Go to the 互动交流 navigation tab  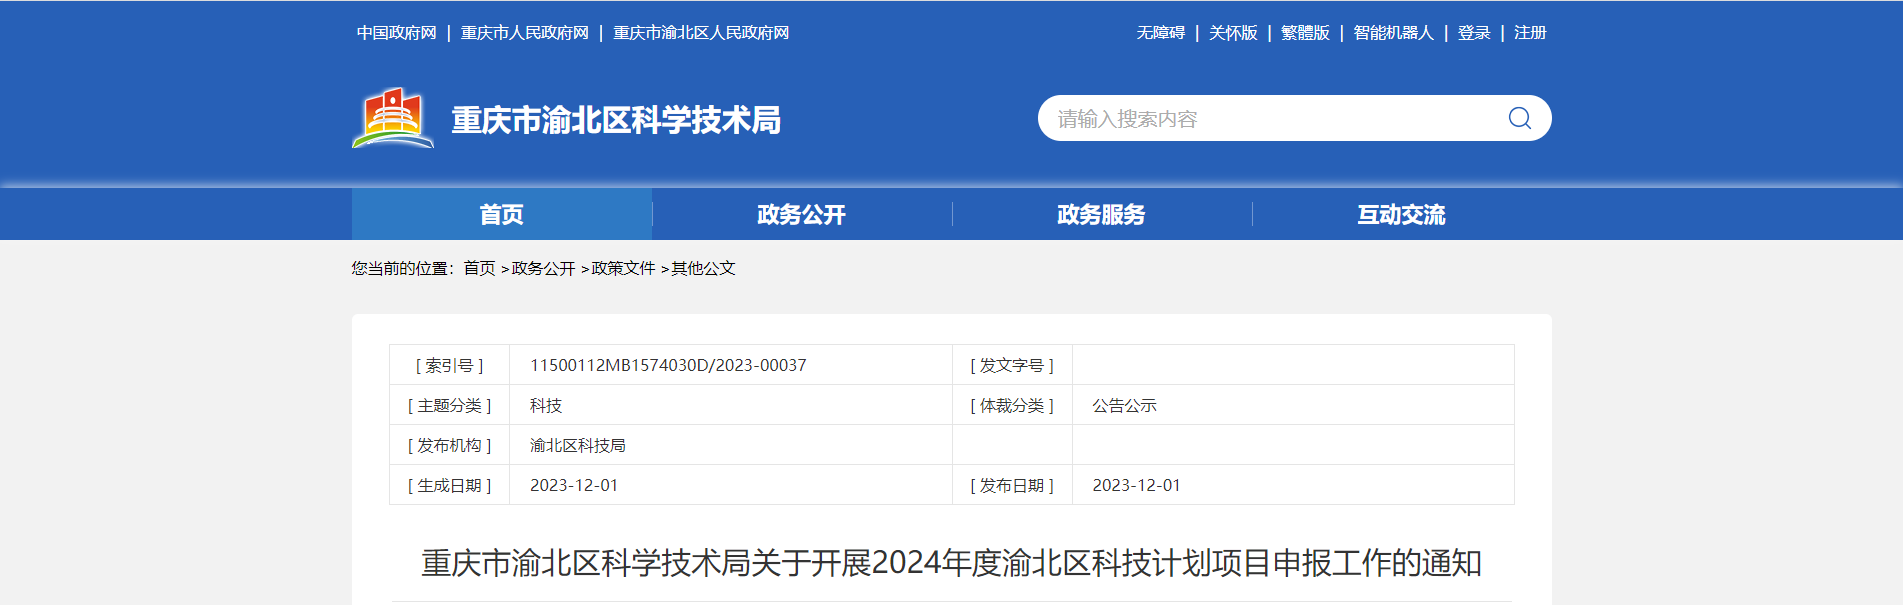1401,215
